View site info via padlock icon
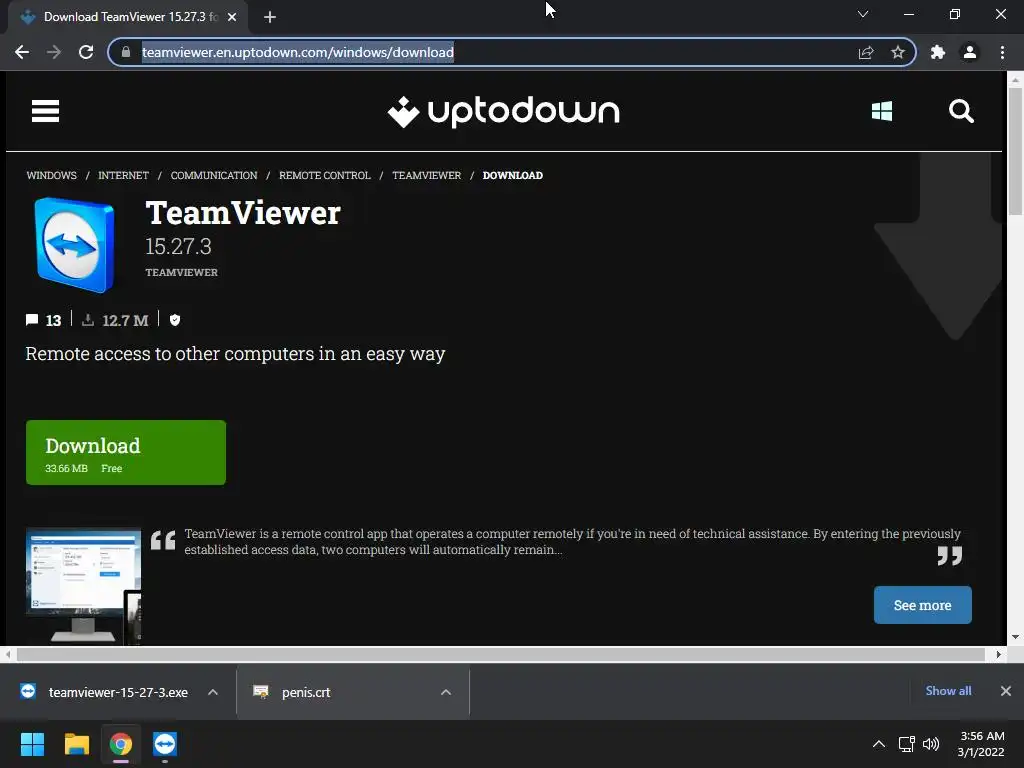This screenshot has width=1024, height=768. [x=126, y=52]
